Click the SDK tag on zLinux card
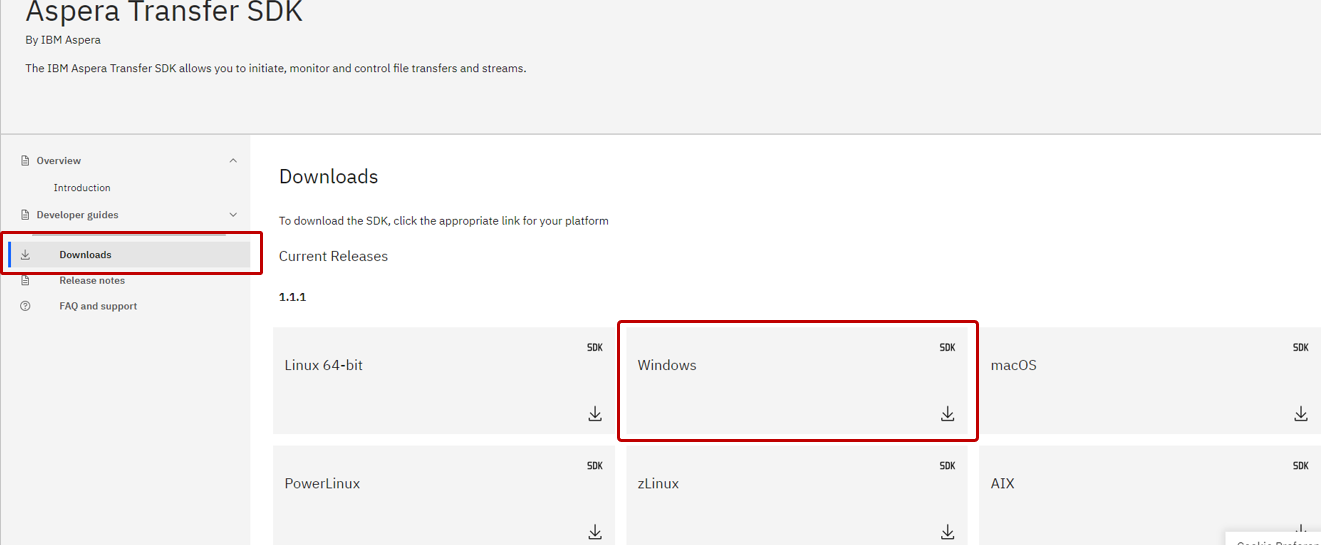This screenshot has width=1321, height=545. 947,466
